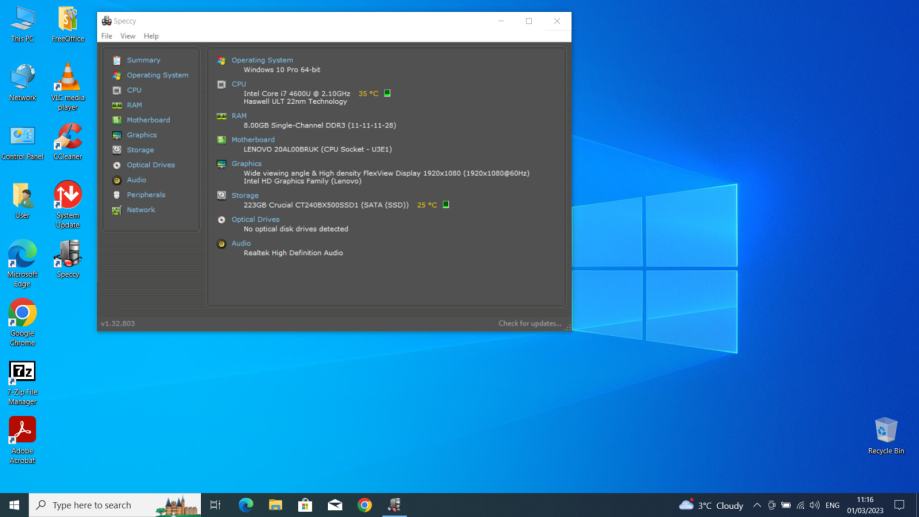Open Peripherals section in sidebar
This screenshot has height=517, width=919.
[x=145, y=195]
